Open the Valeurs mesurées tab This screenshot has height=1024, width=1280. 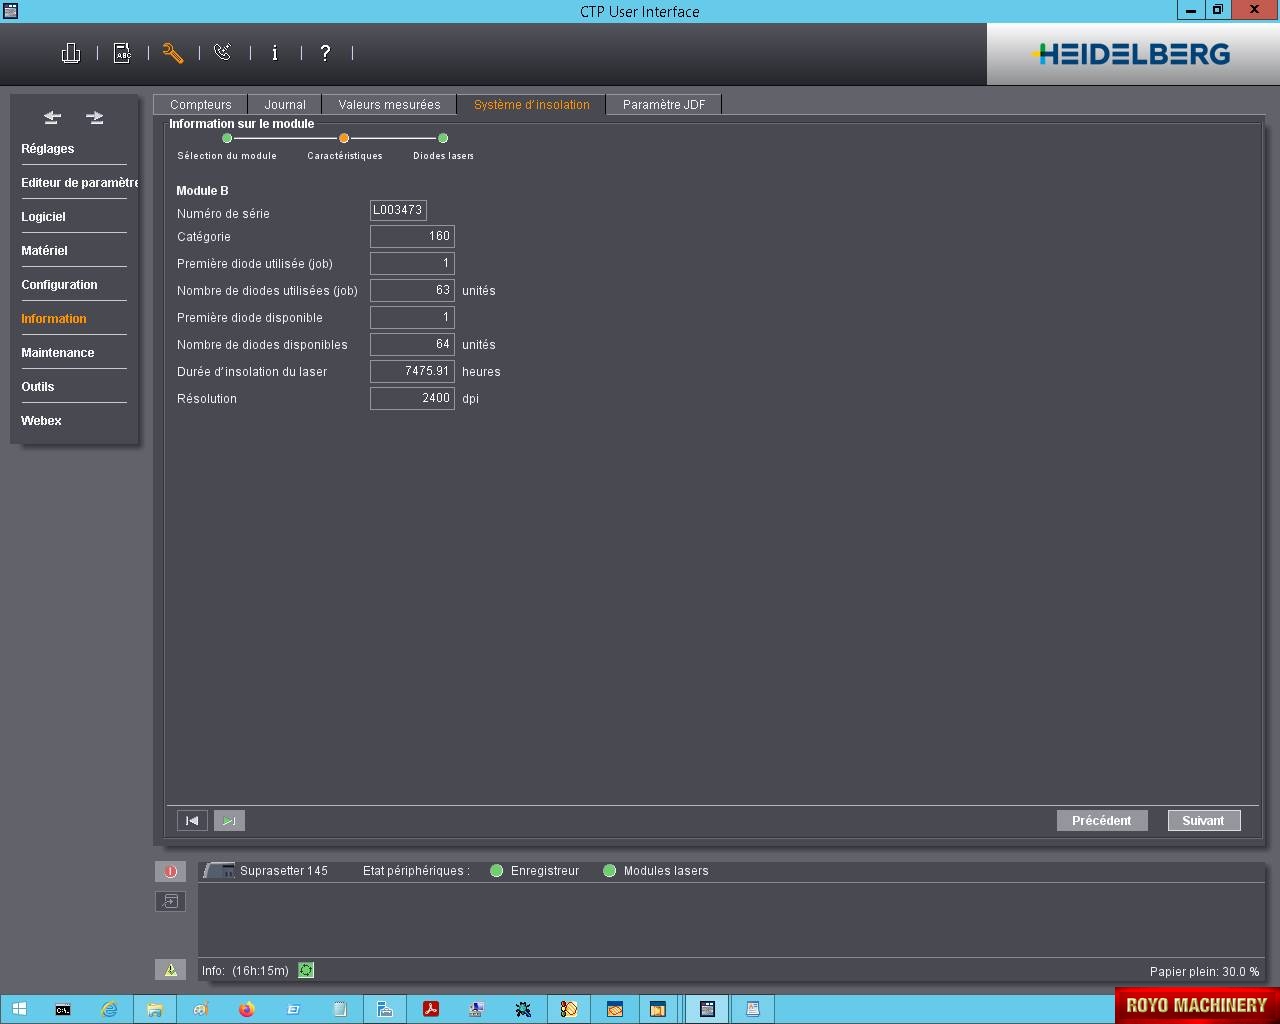click(x=389, y=104)
